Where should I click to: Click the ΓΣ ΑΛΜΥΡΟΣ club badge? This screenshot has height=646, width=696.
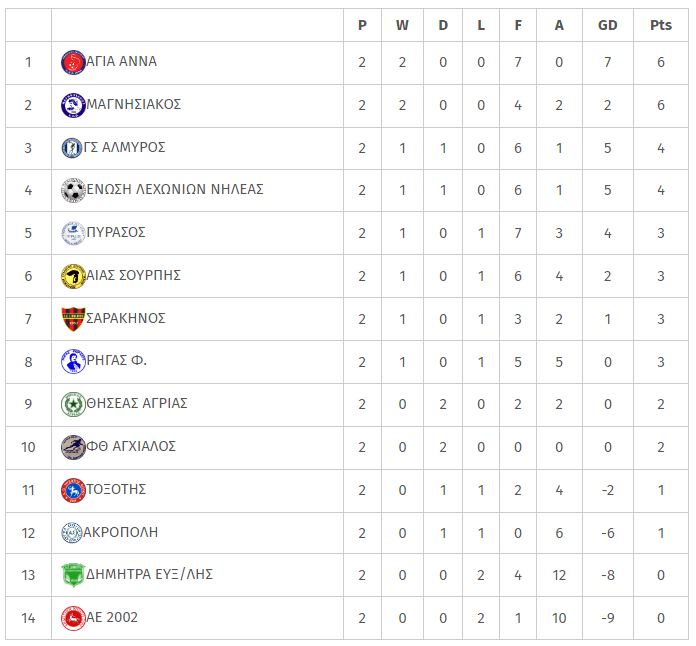(x=71, y=148)
